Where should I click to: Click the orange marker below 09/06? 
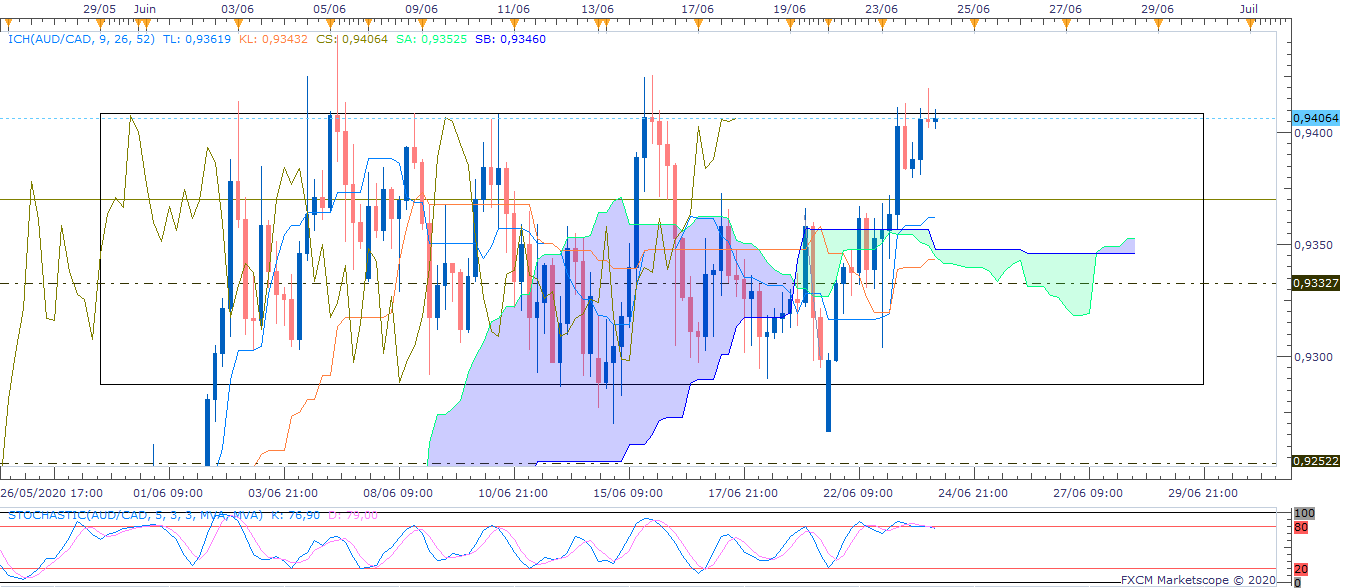click(x=420, y=21)
